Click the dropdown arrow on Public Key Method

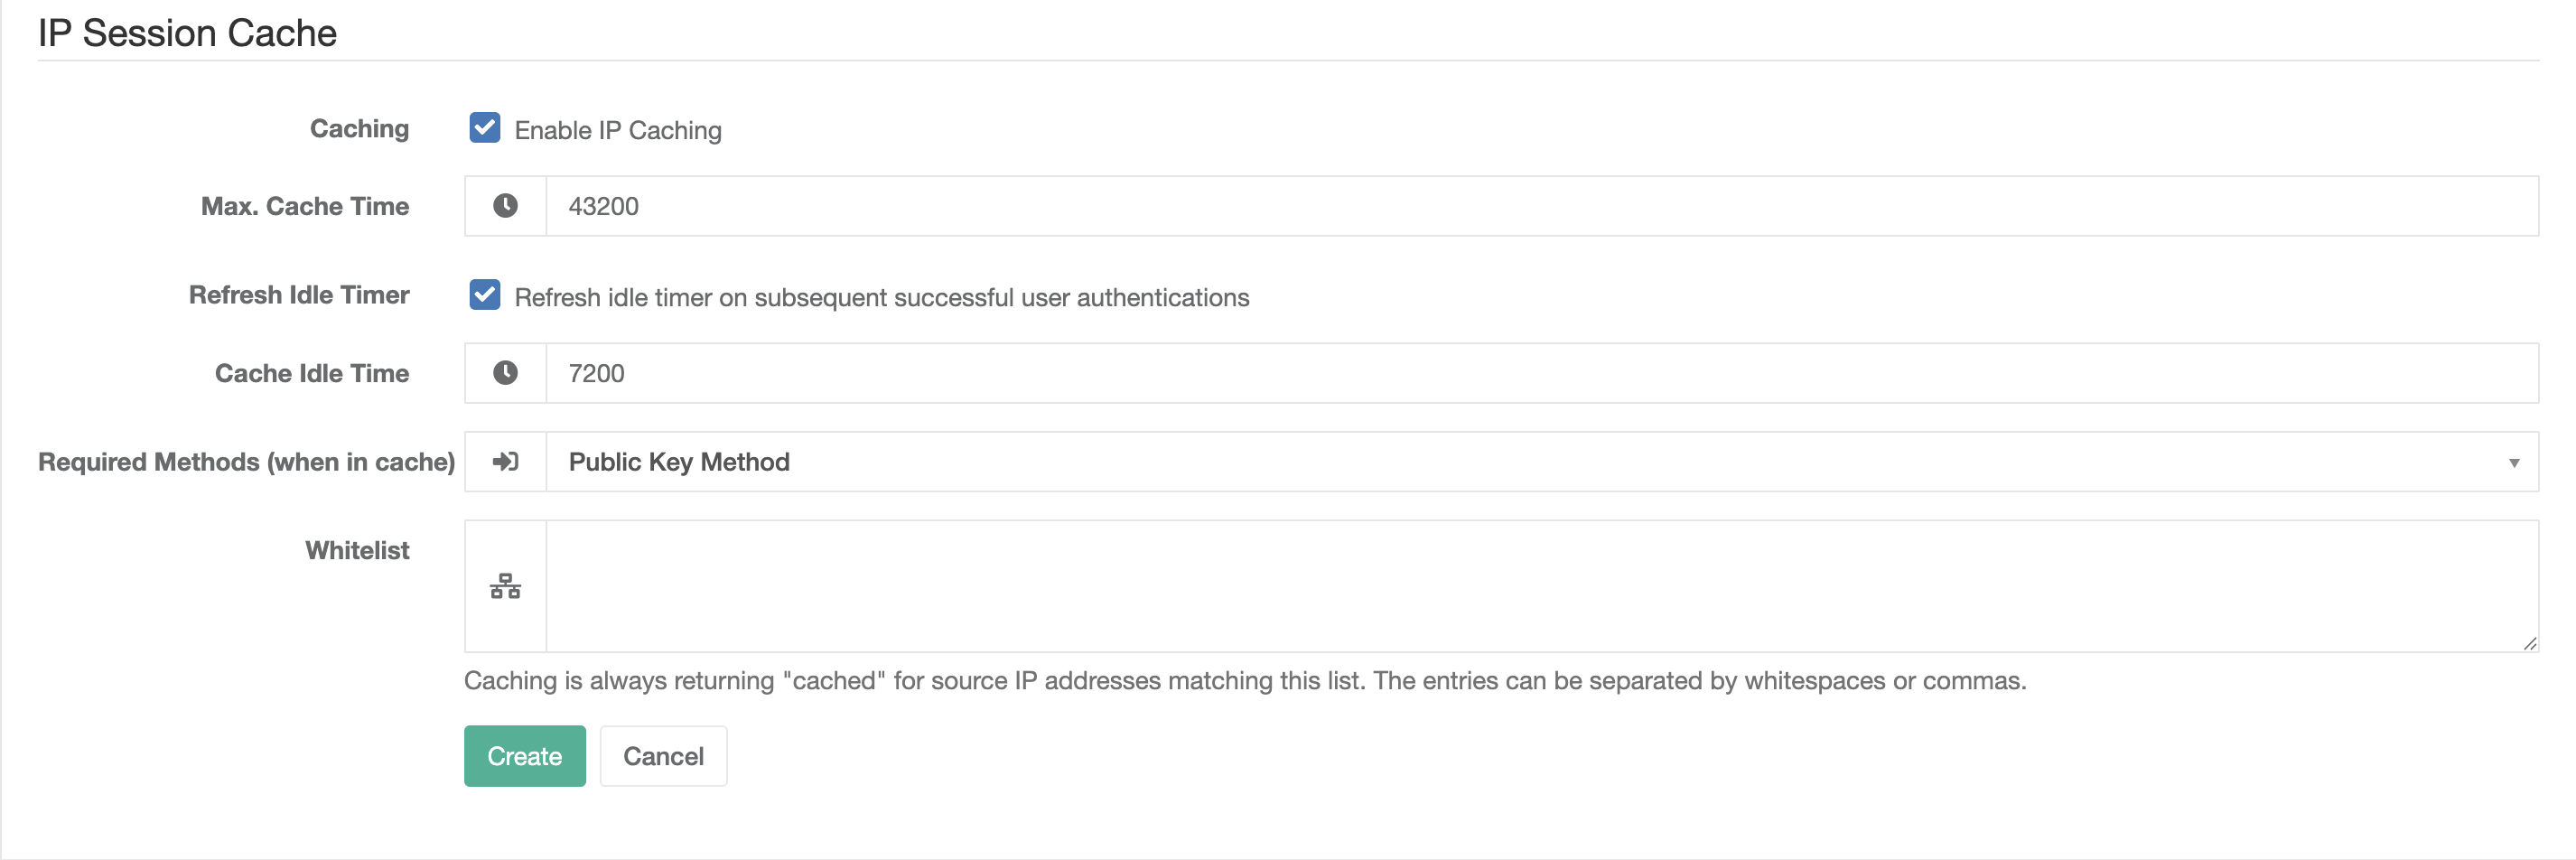click(x=2513, y=462)
